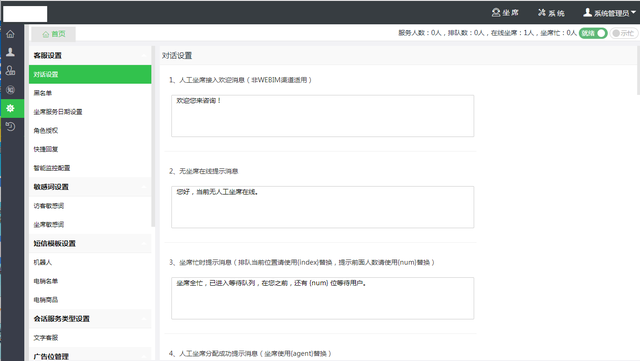The image size is (640, 361).
Task: Collapse the 客服设置 section
Action: coord(144,56)
